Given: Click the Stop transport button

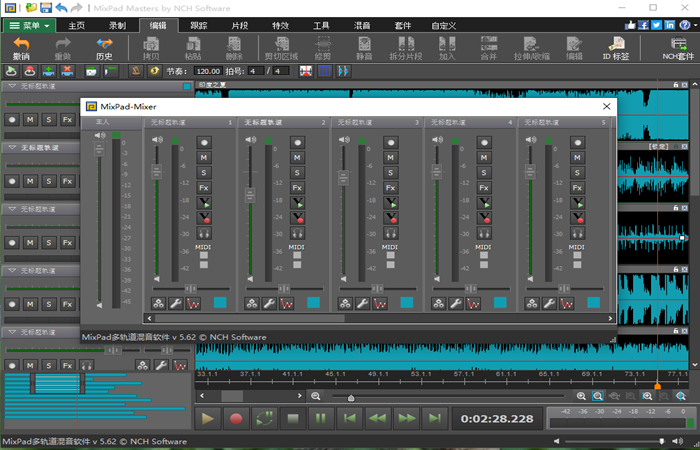Looking at the screenshot, I should tap(293, 419).
